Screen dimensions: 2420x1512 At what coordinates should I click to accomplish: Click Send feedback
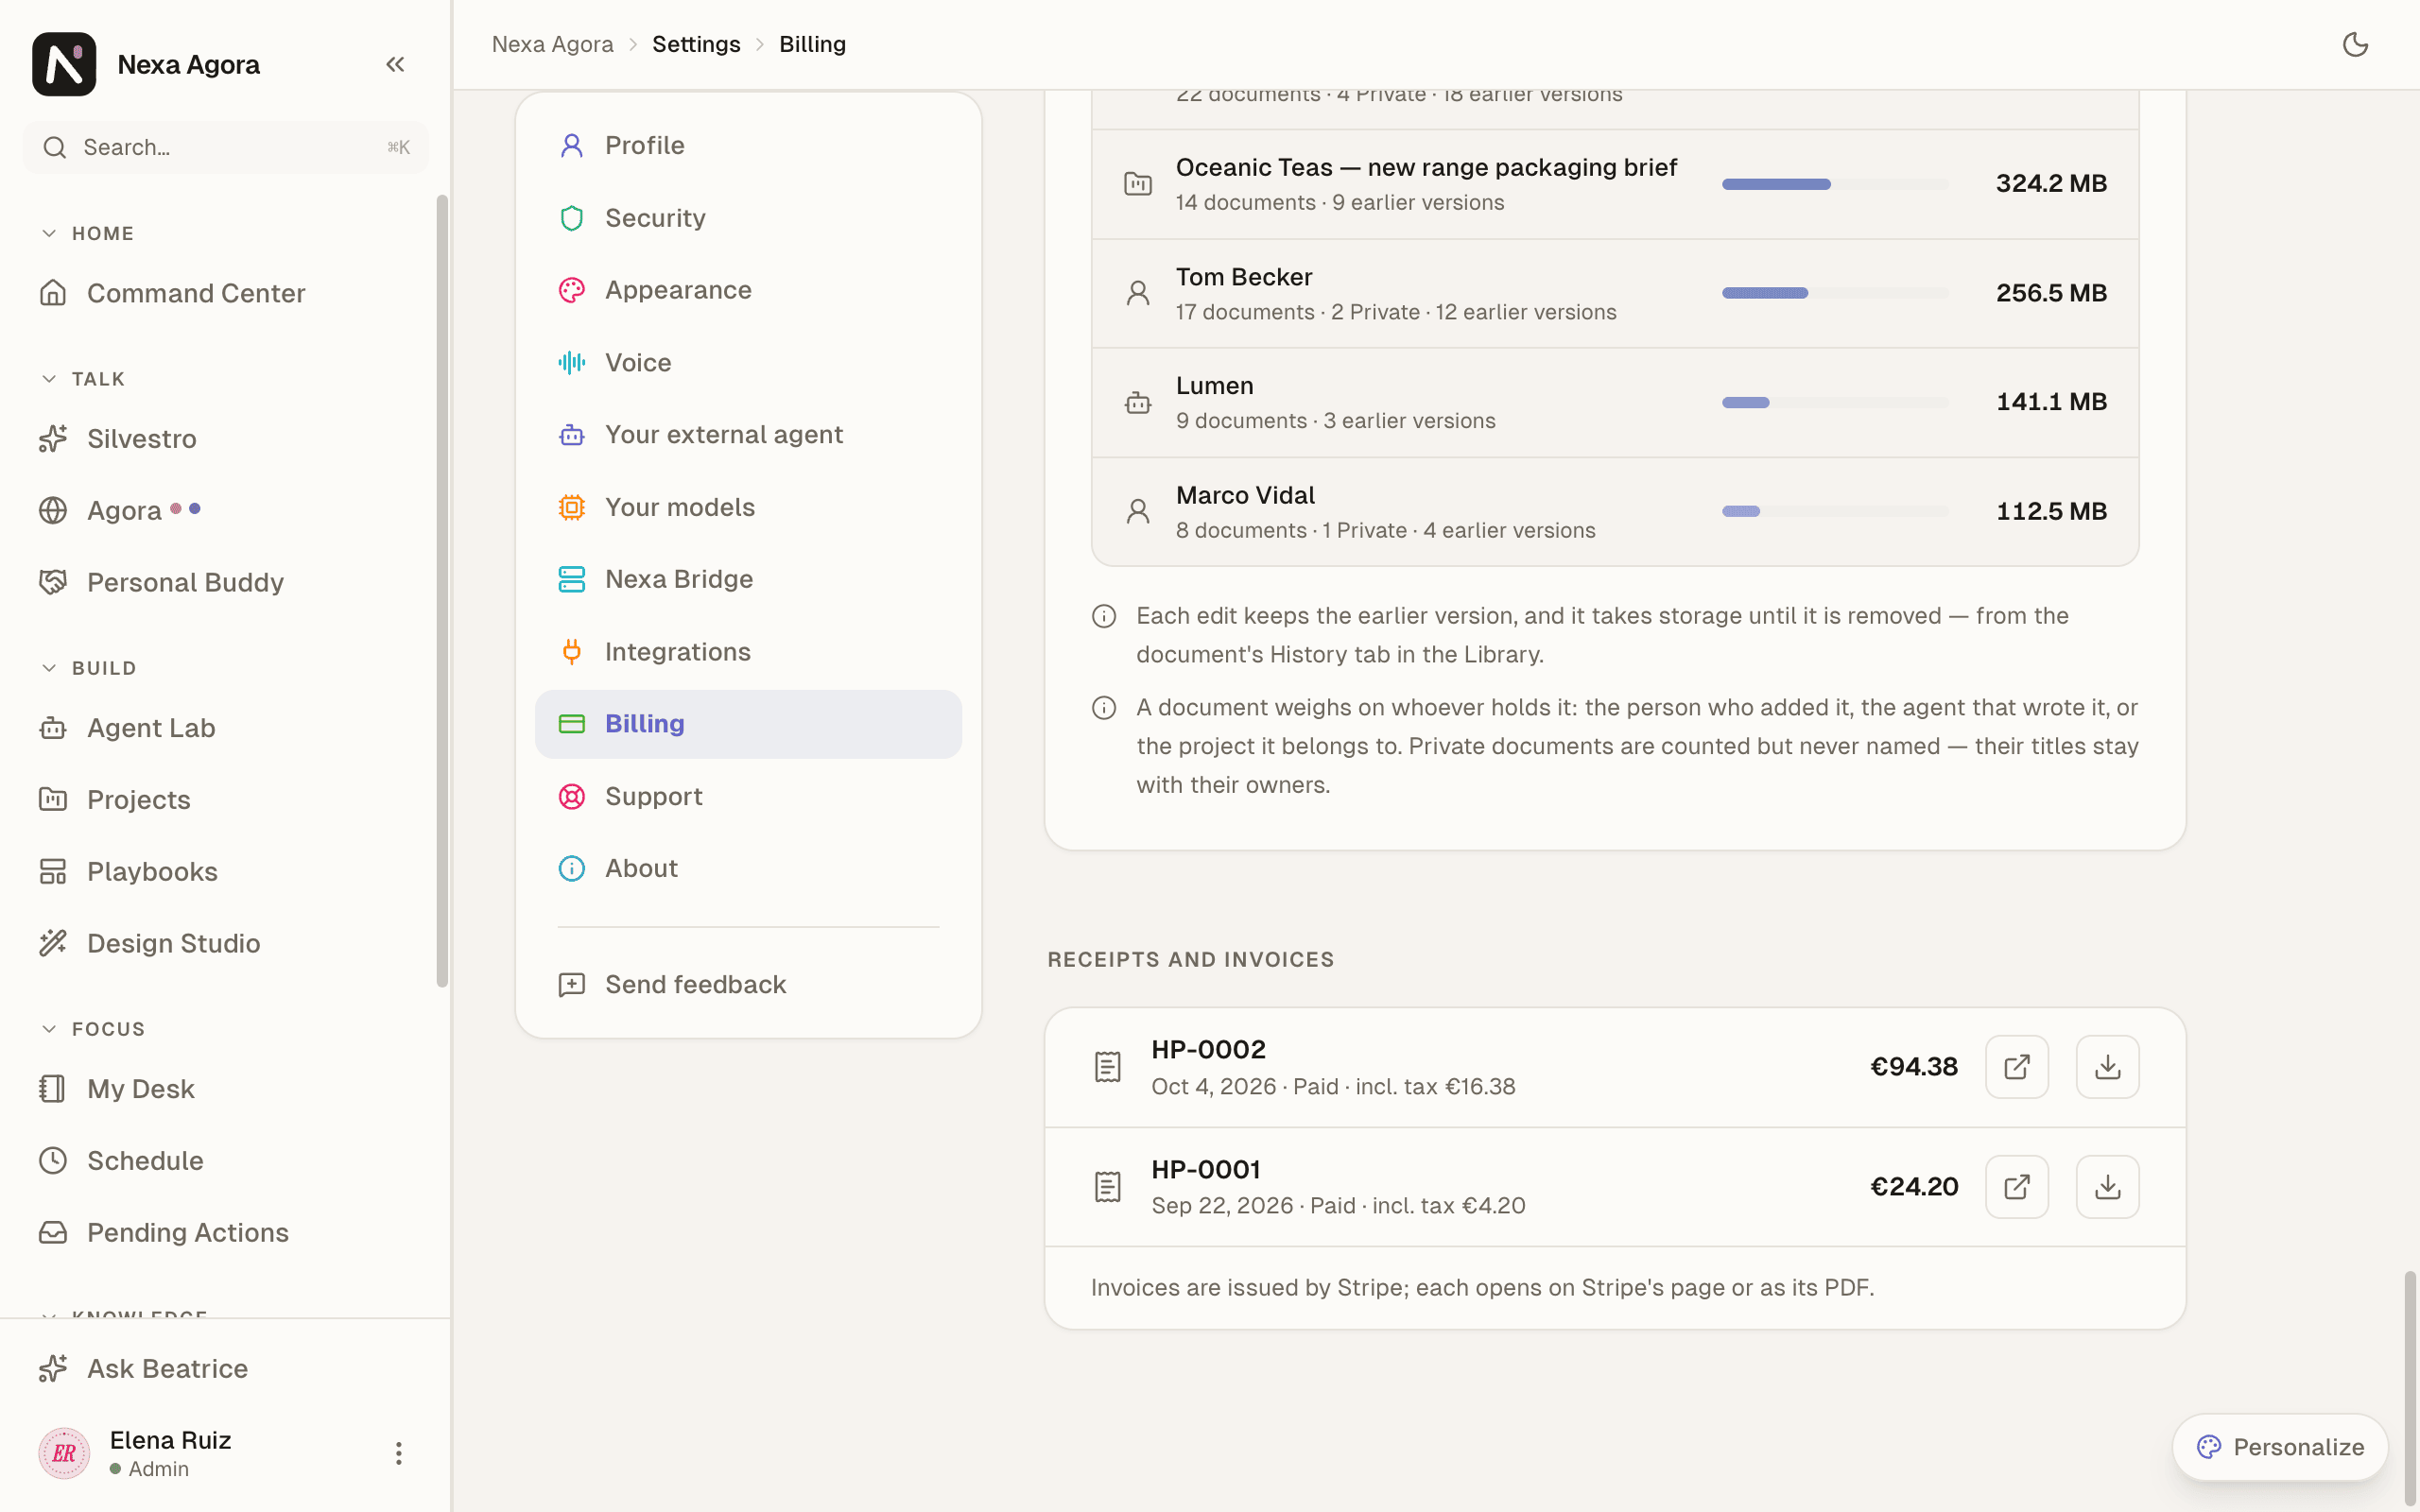(x=748, y=985)
